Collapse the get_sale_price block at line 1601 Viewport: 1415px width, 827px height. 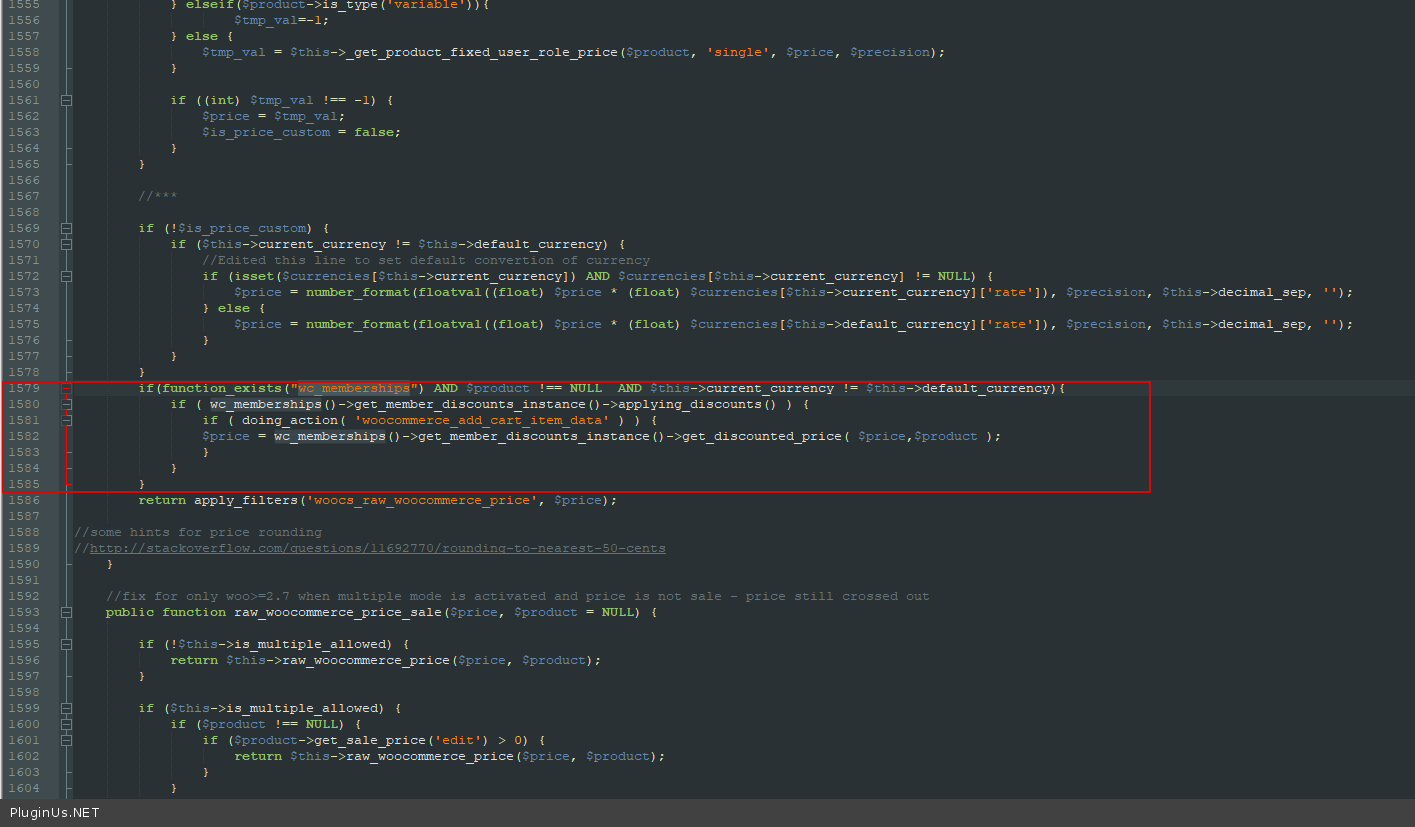click(x=66, y=740)
